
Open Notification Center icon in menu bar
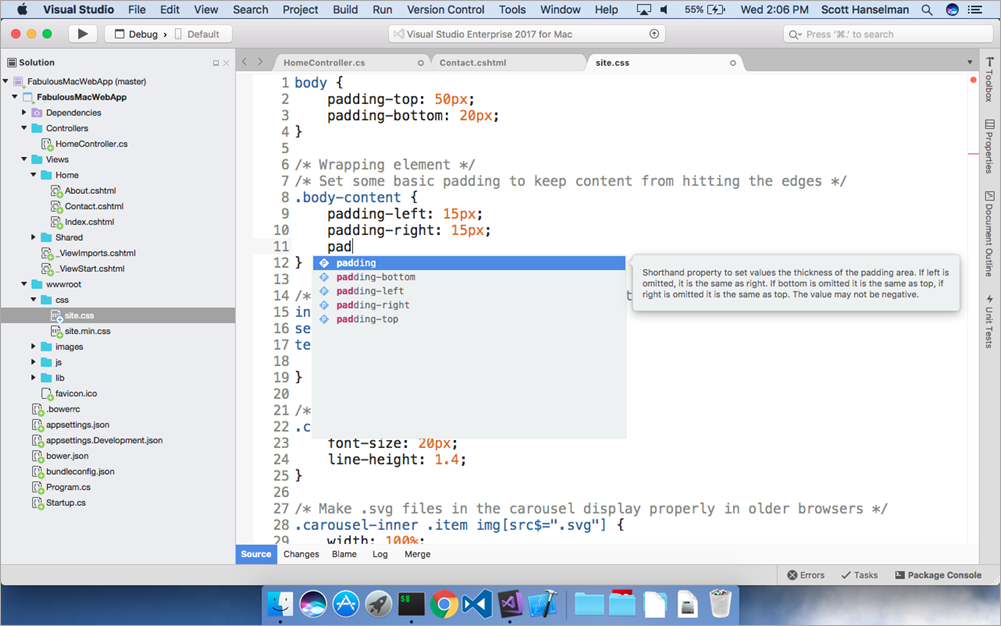click(x=975, y=10)
